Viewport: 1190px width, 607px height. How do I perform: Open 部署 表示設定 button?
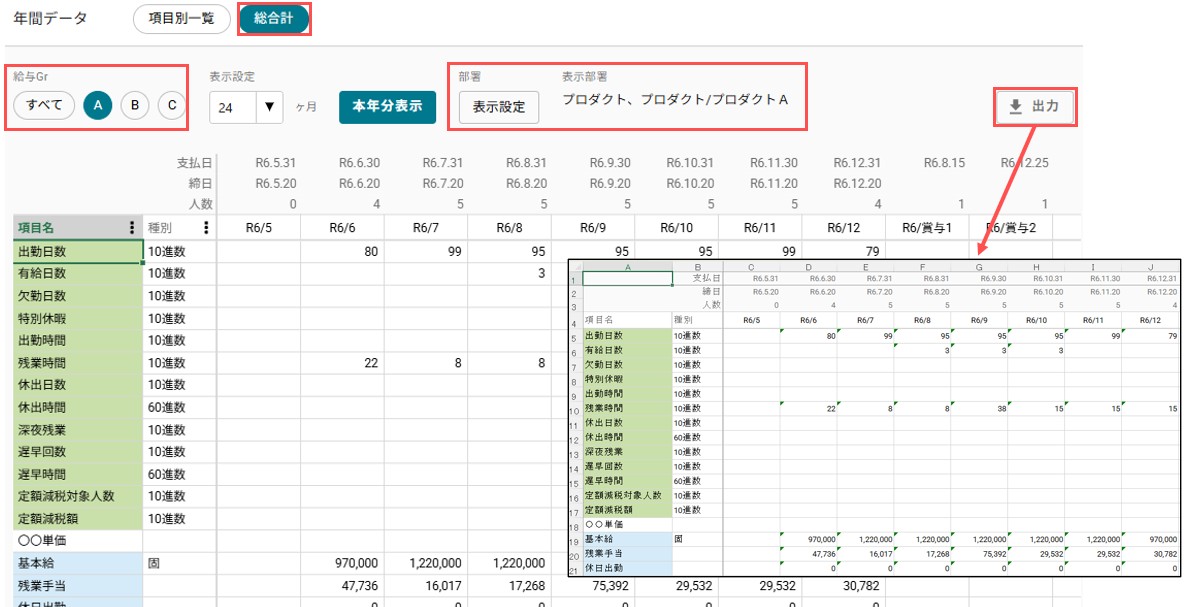(499, 107)
